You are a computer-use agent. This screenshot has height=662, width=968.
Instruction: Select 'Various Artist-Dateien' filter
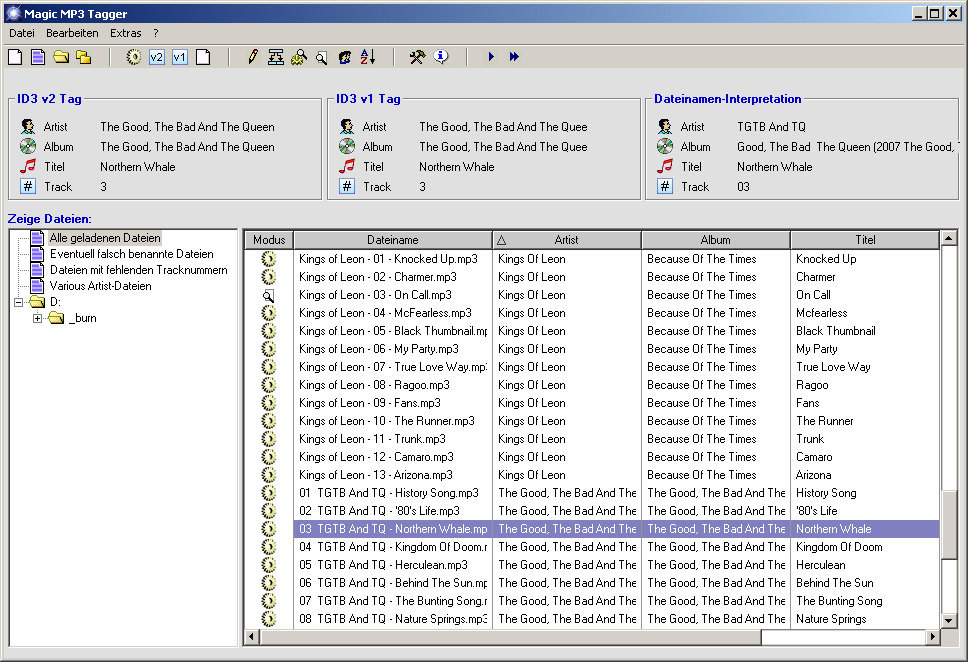(x=101, y=286)
